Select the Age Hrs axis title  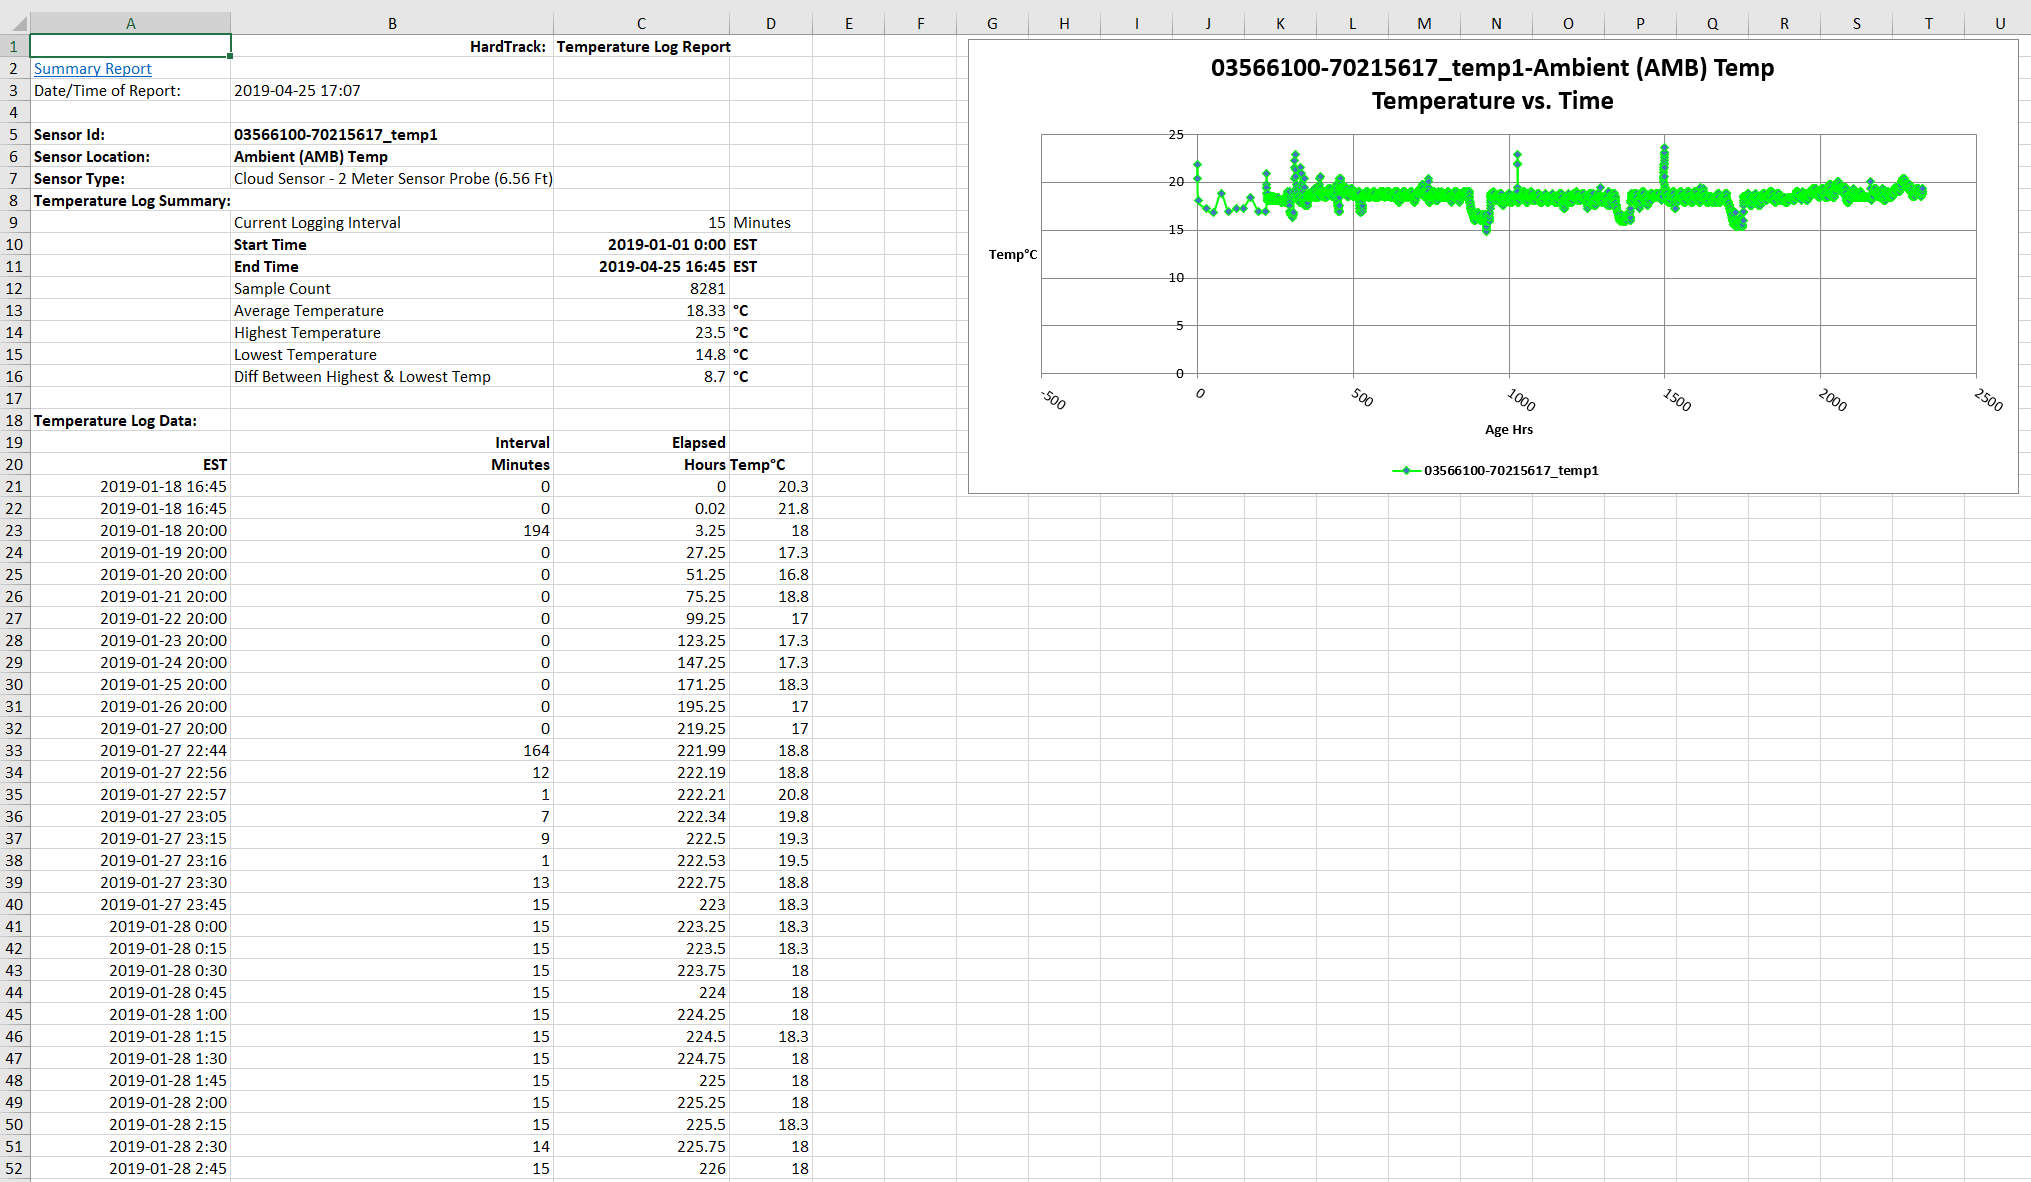point(1508,430)
